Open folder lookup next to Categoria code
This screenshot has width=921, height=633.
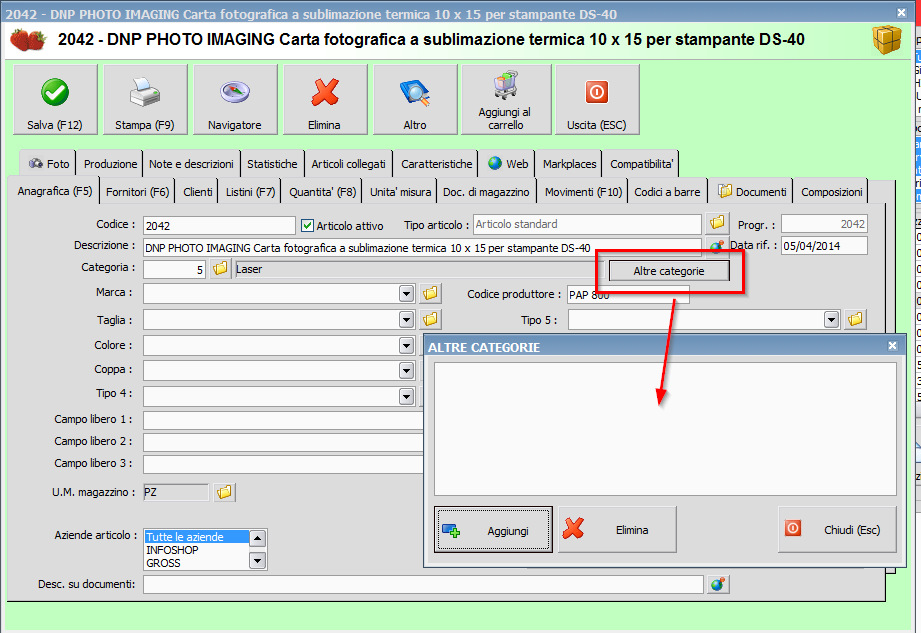[x=220, y=269]
